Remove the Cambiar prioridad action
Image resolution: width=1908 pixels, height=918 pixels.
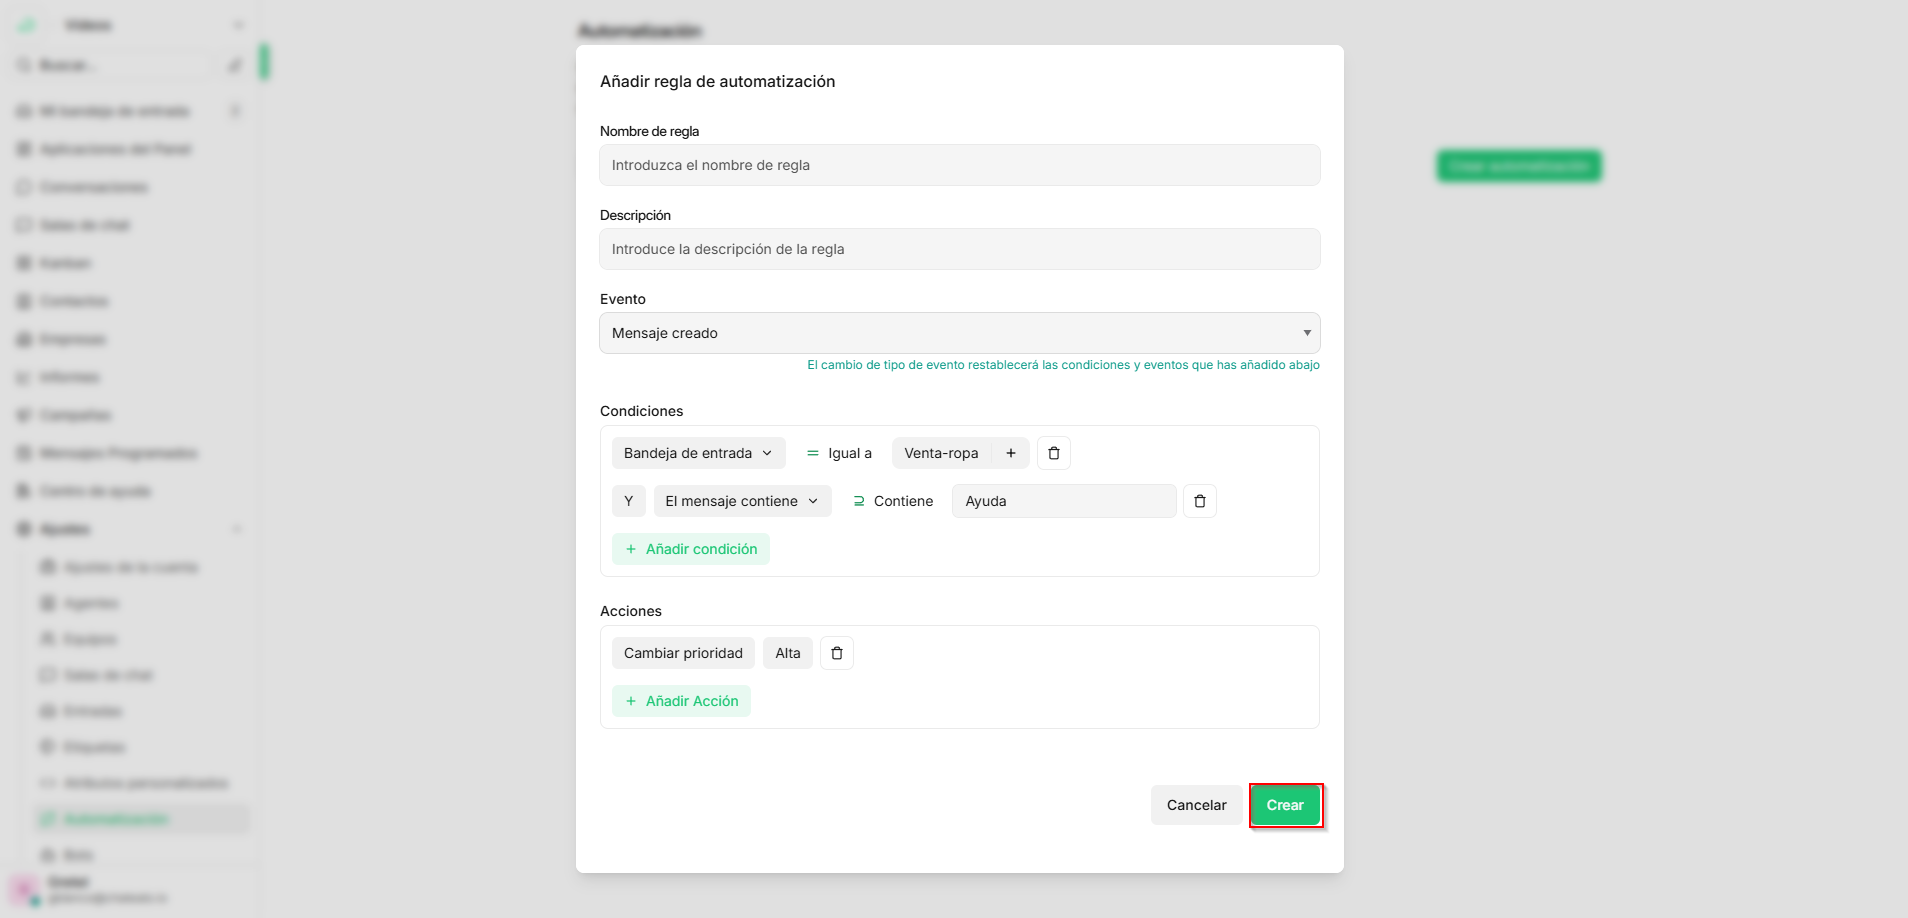pyautogui.click(x=837, y=653)
